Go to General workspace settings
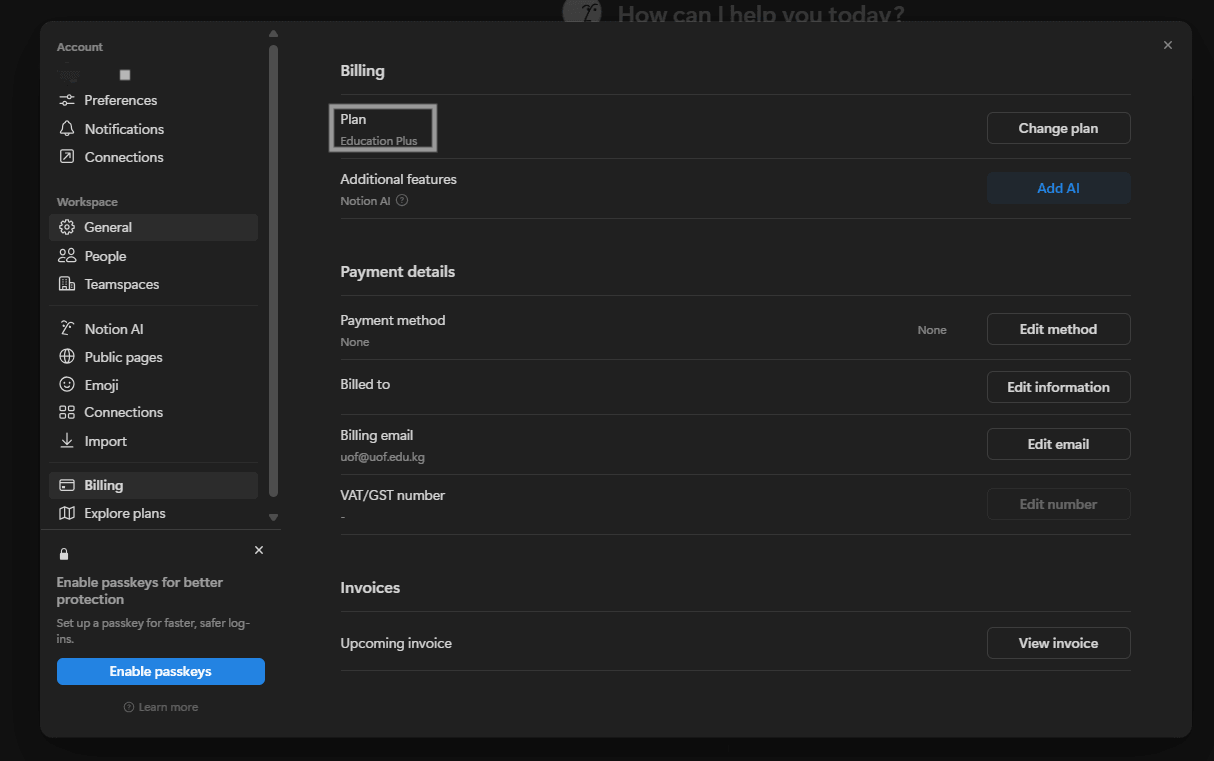This screenshot has height=761, width=1214. 153,227
